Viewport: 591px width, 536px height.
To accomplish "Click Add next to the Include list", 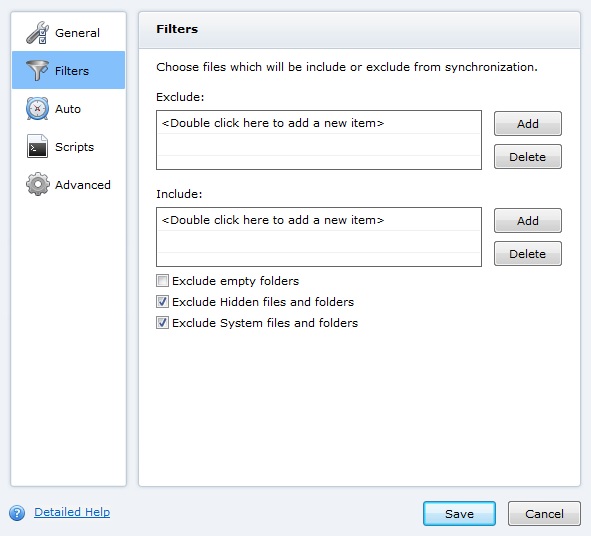I will click(528, 221).
